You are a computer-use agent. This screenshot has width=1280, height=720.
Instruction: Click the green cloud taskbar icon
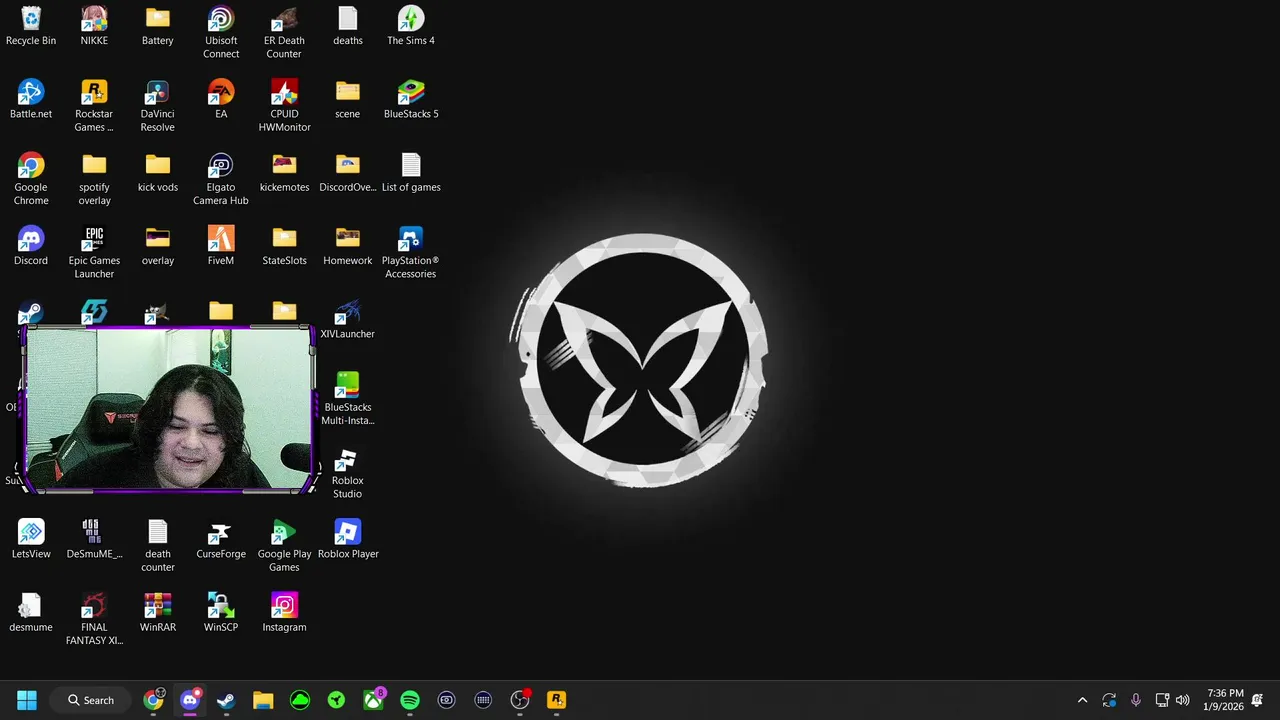[x=300, y=700]
